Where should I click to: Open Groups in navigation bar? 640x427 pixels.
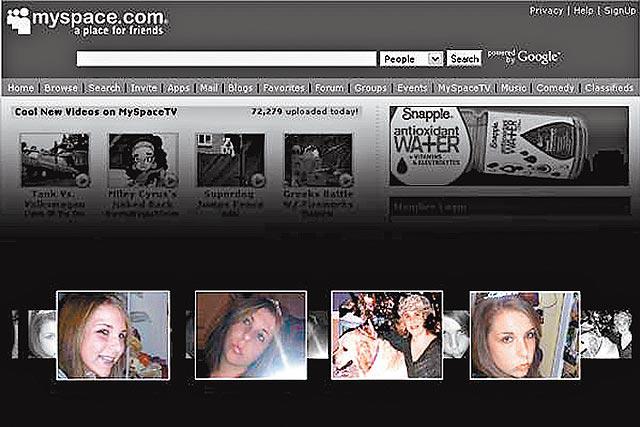click(371, 88)
